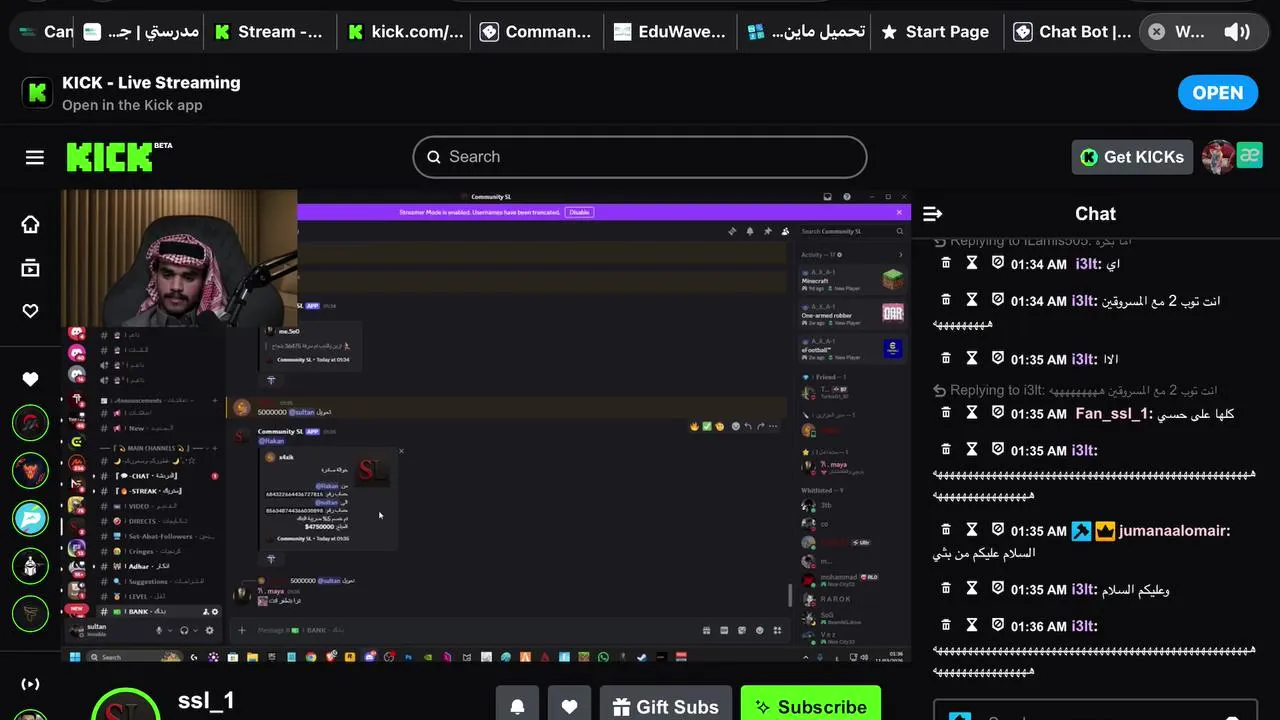Delete i3lt's 'الالا' message

coord(946,358)
